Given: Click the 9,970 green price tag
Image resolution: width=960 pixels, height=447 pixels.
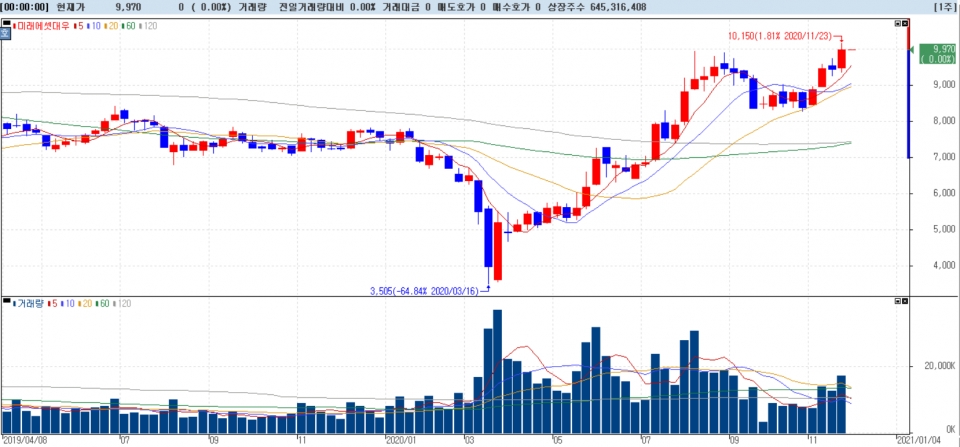Looking at the screenshot, I should (938, 53).
